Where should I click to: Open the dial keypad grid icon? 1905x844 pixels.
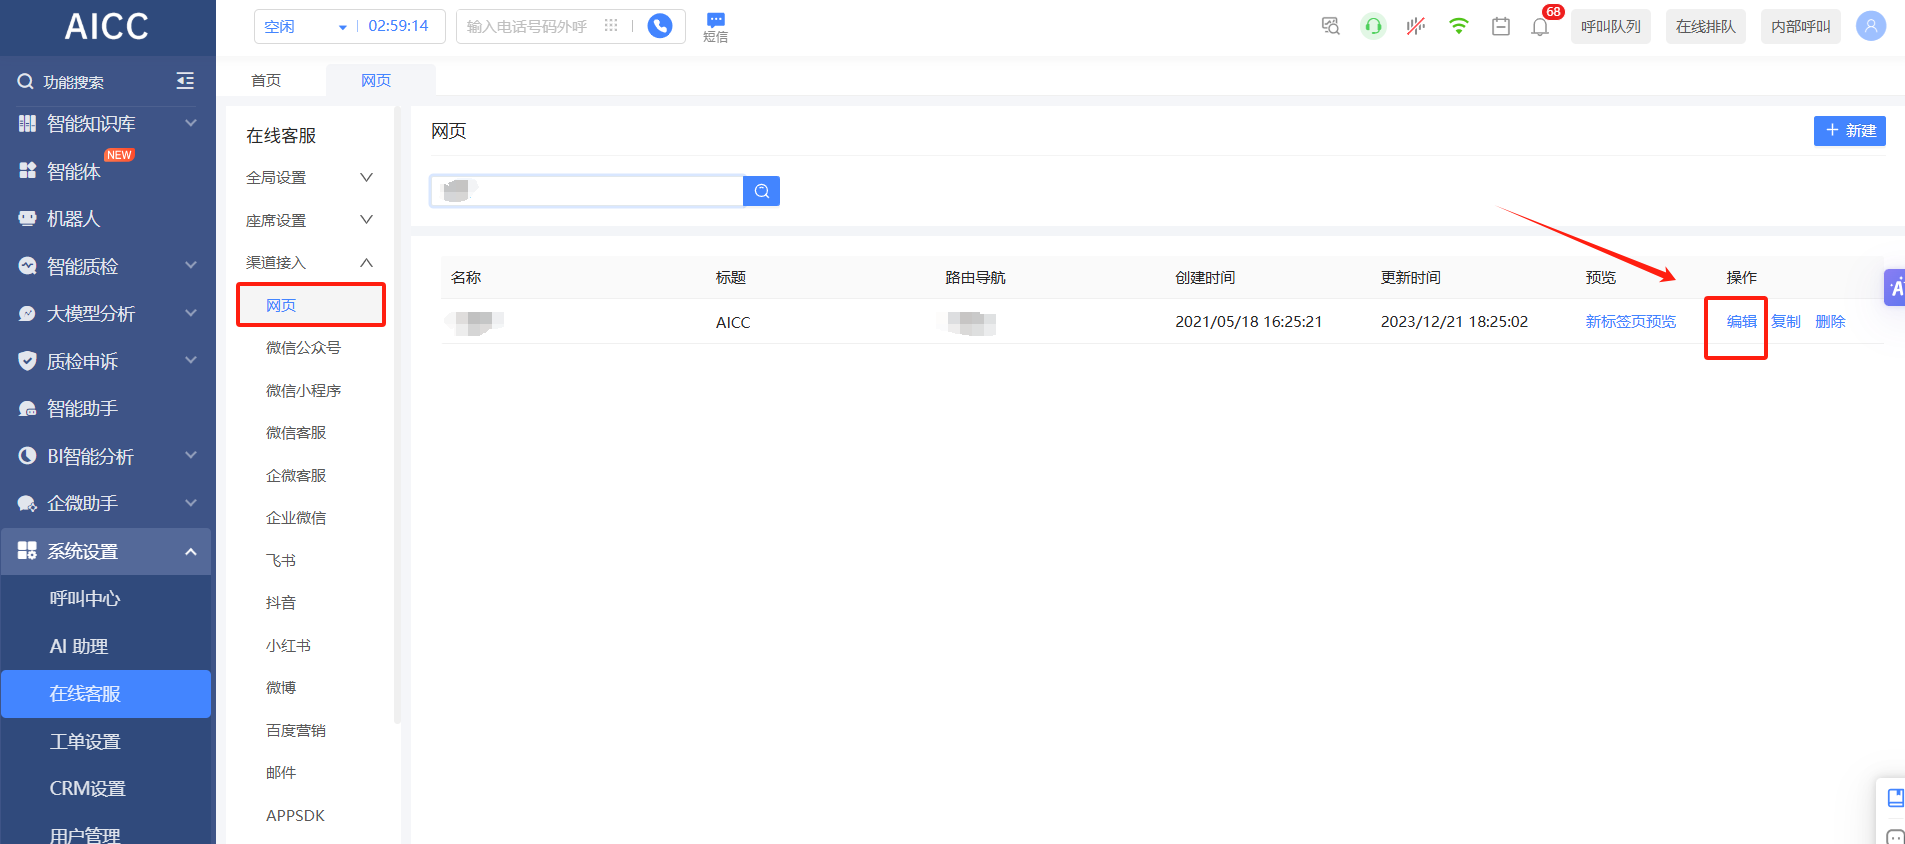(611, 26)
